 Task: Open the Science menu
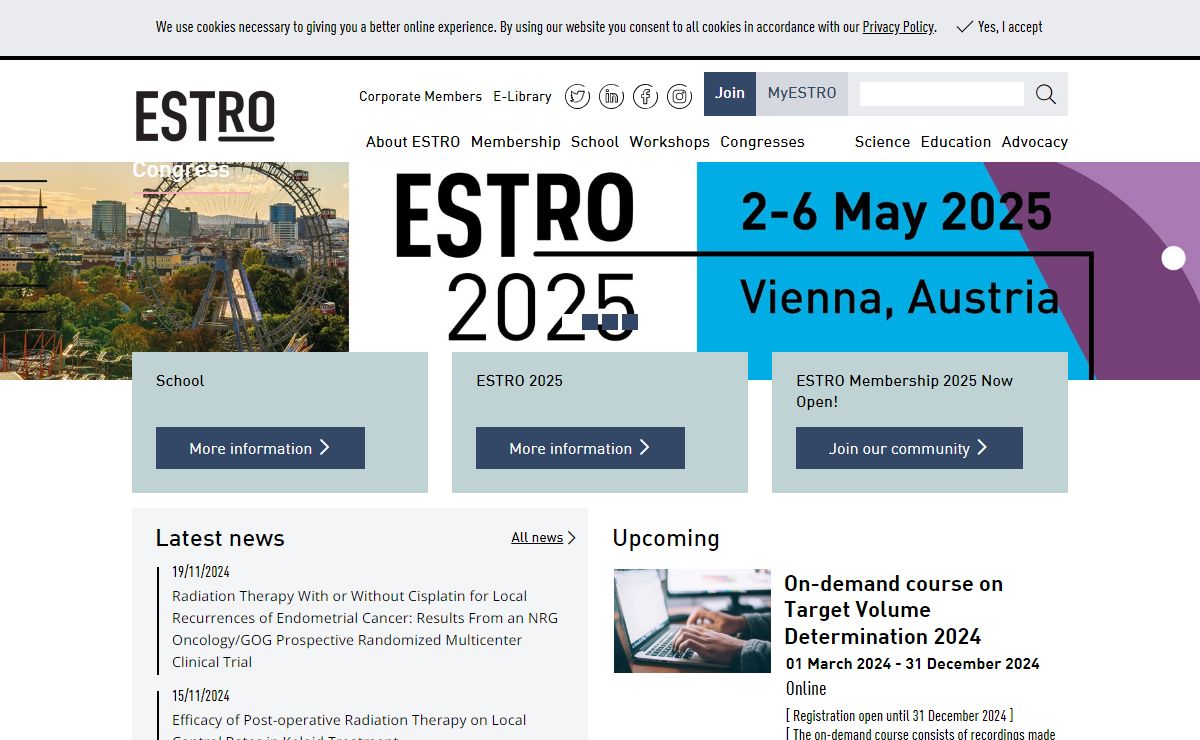(882, 142)
